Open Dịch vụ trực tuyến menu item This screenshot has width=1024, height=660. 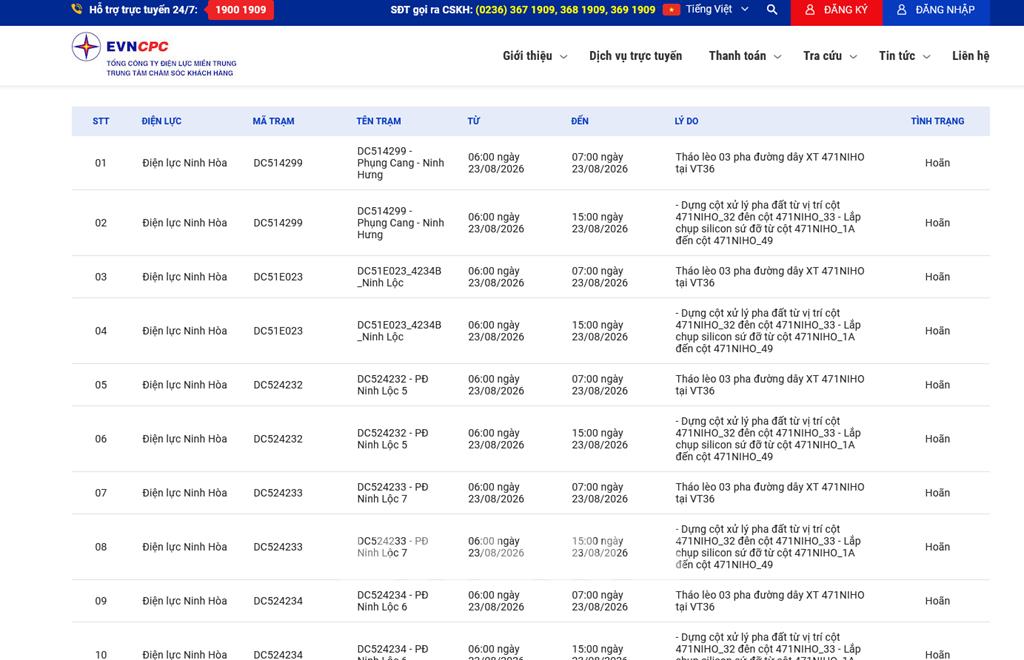(635, 56)
